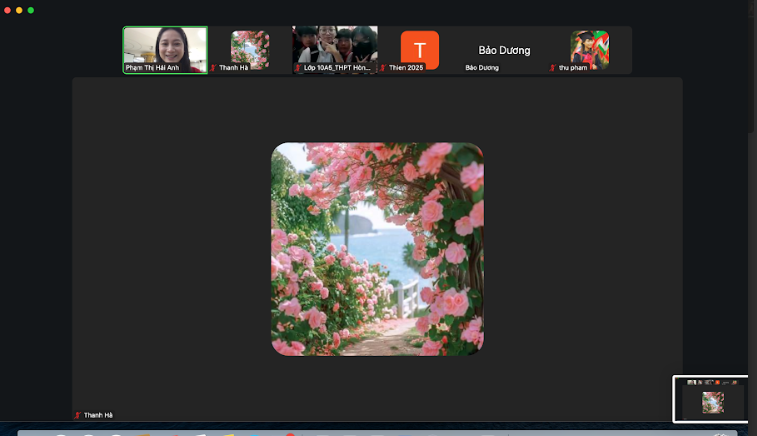Viewport: 757px width, 436px height.
Task: Click the large Bảo Dương name in the strip
Action: coord(504,50)
